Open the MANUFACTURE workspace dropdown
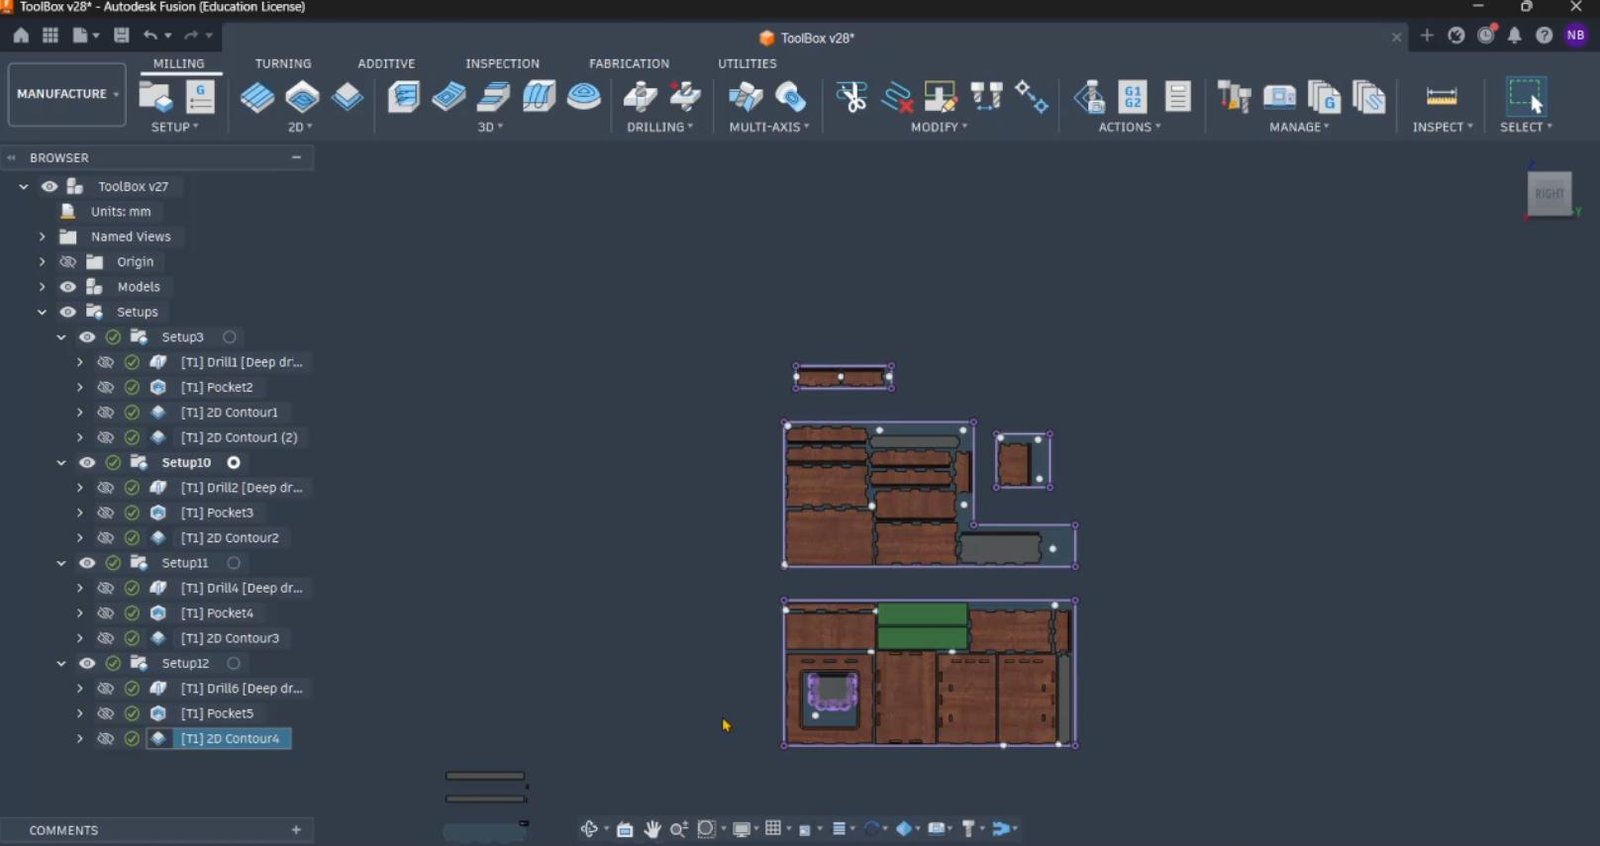This screenshot has height=846, width=1600. tap(67, 94)
